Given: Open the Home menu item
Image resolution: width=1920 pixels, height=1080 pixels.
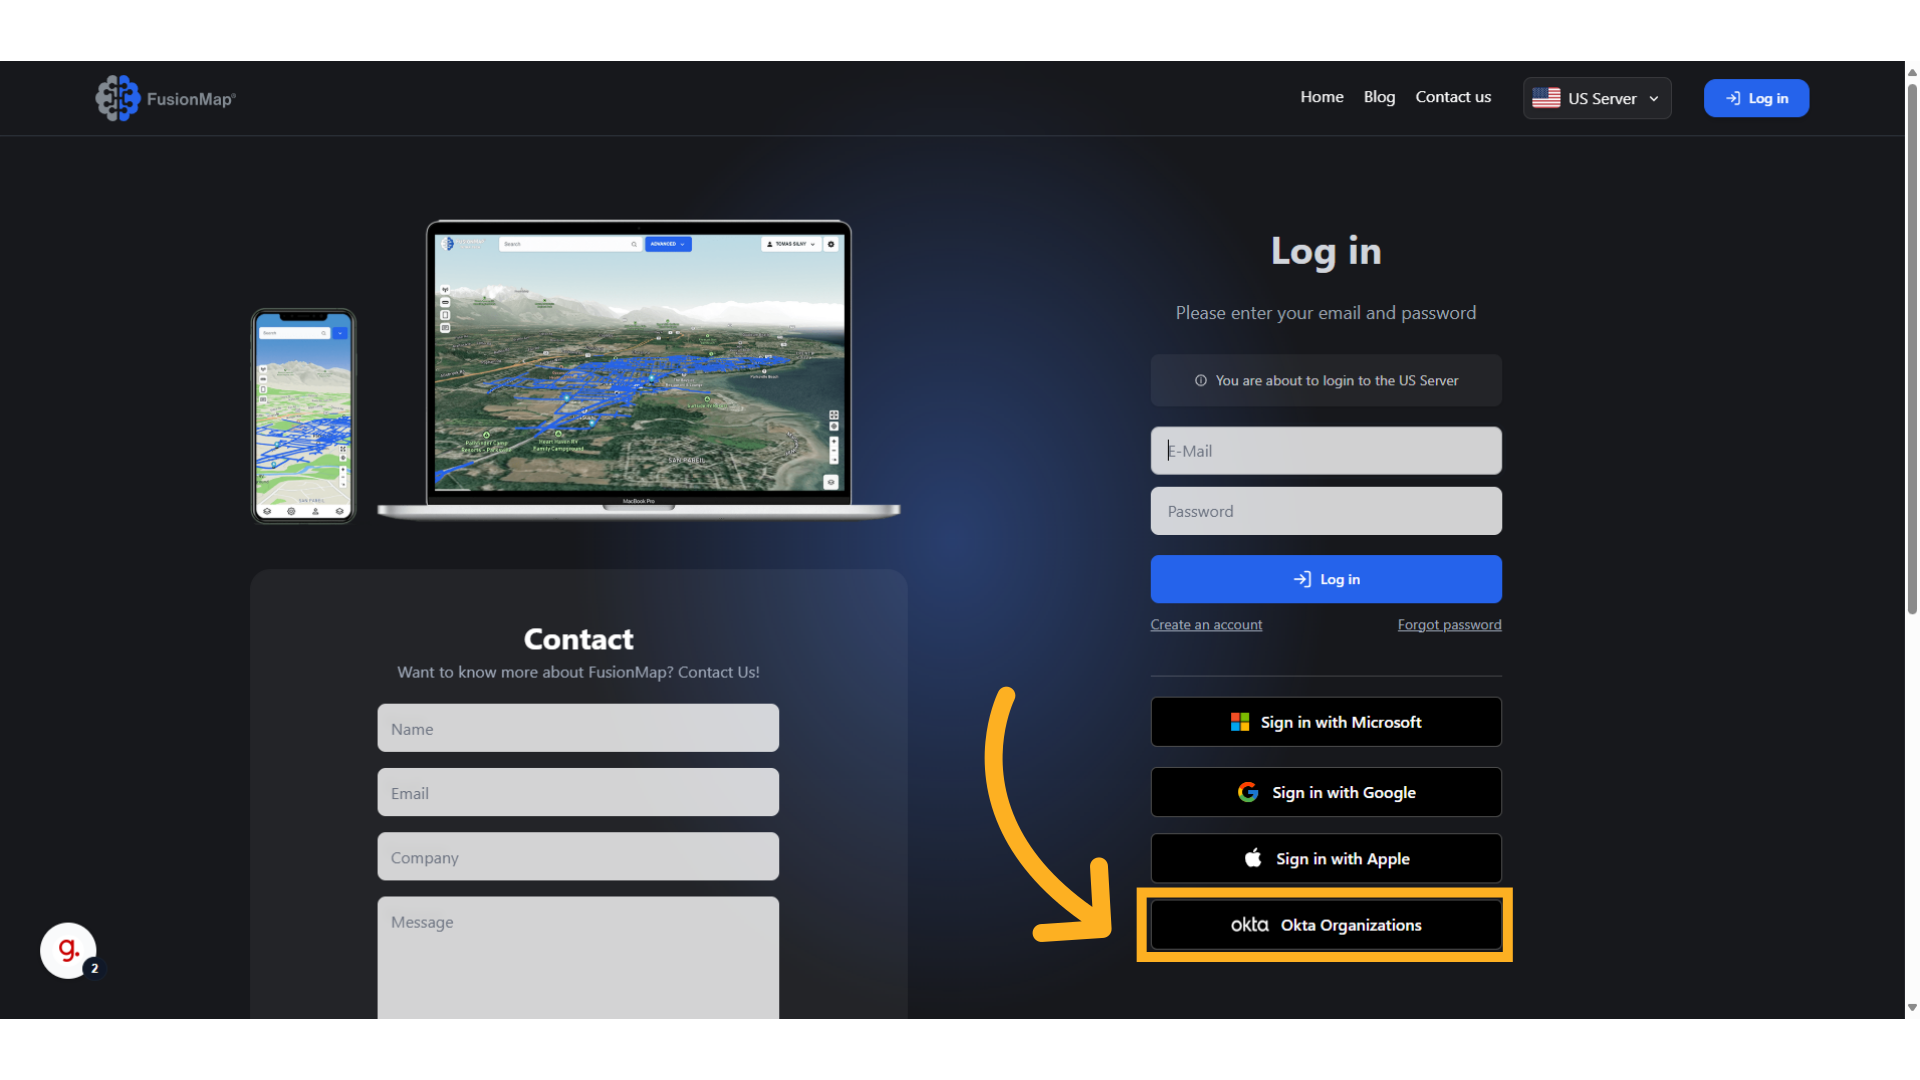Looking at the screenshot, I should click(1322, 97).
